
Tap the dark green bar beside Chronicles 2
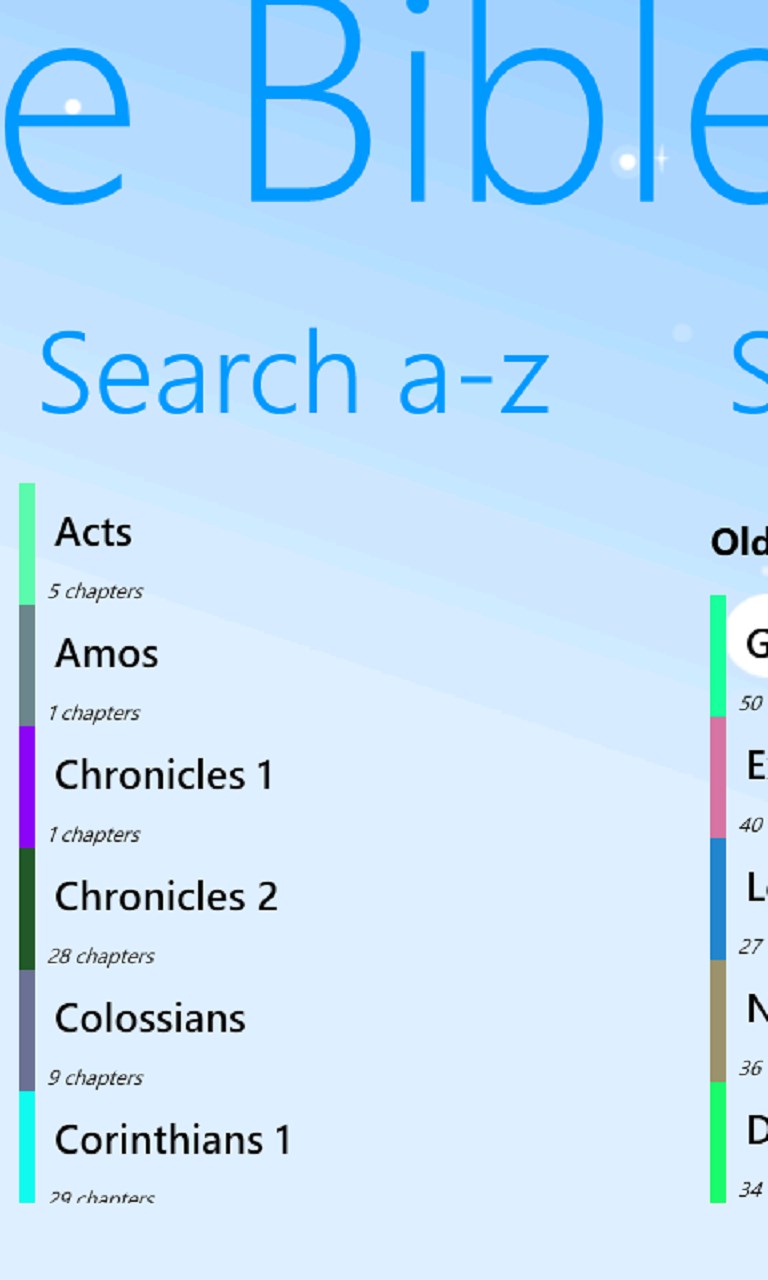(27, 908)
